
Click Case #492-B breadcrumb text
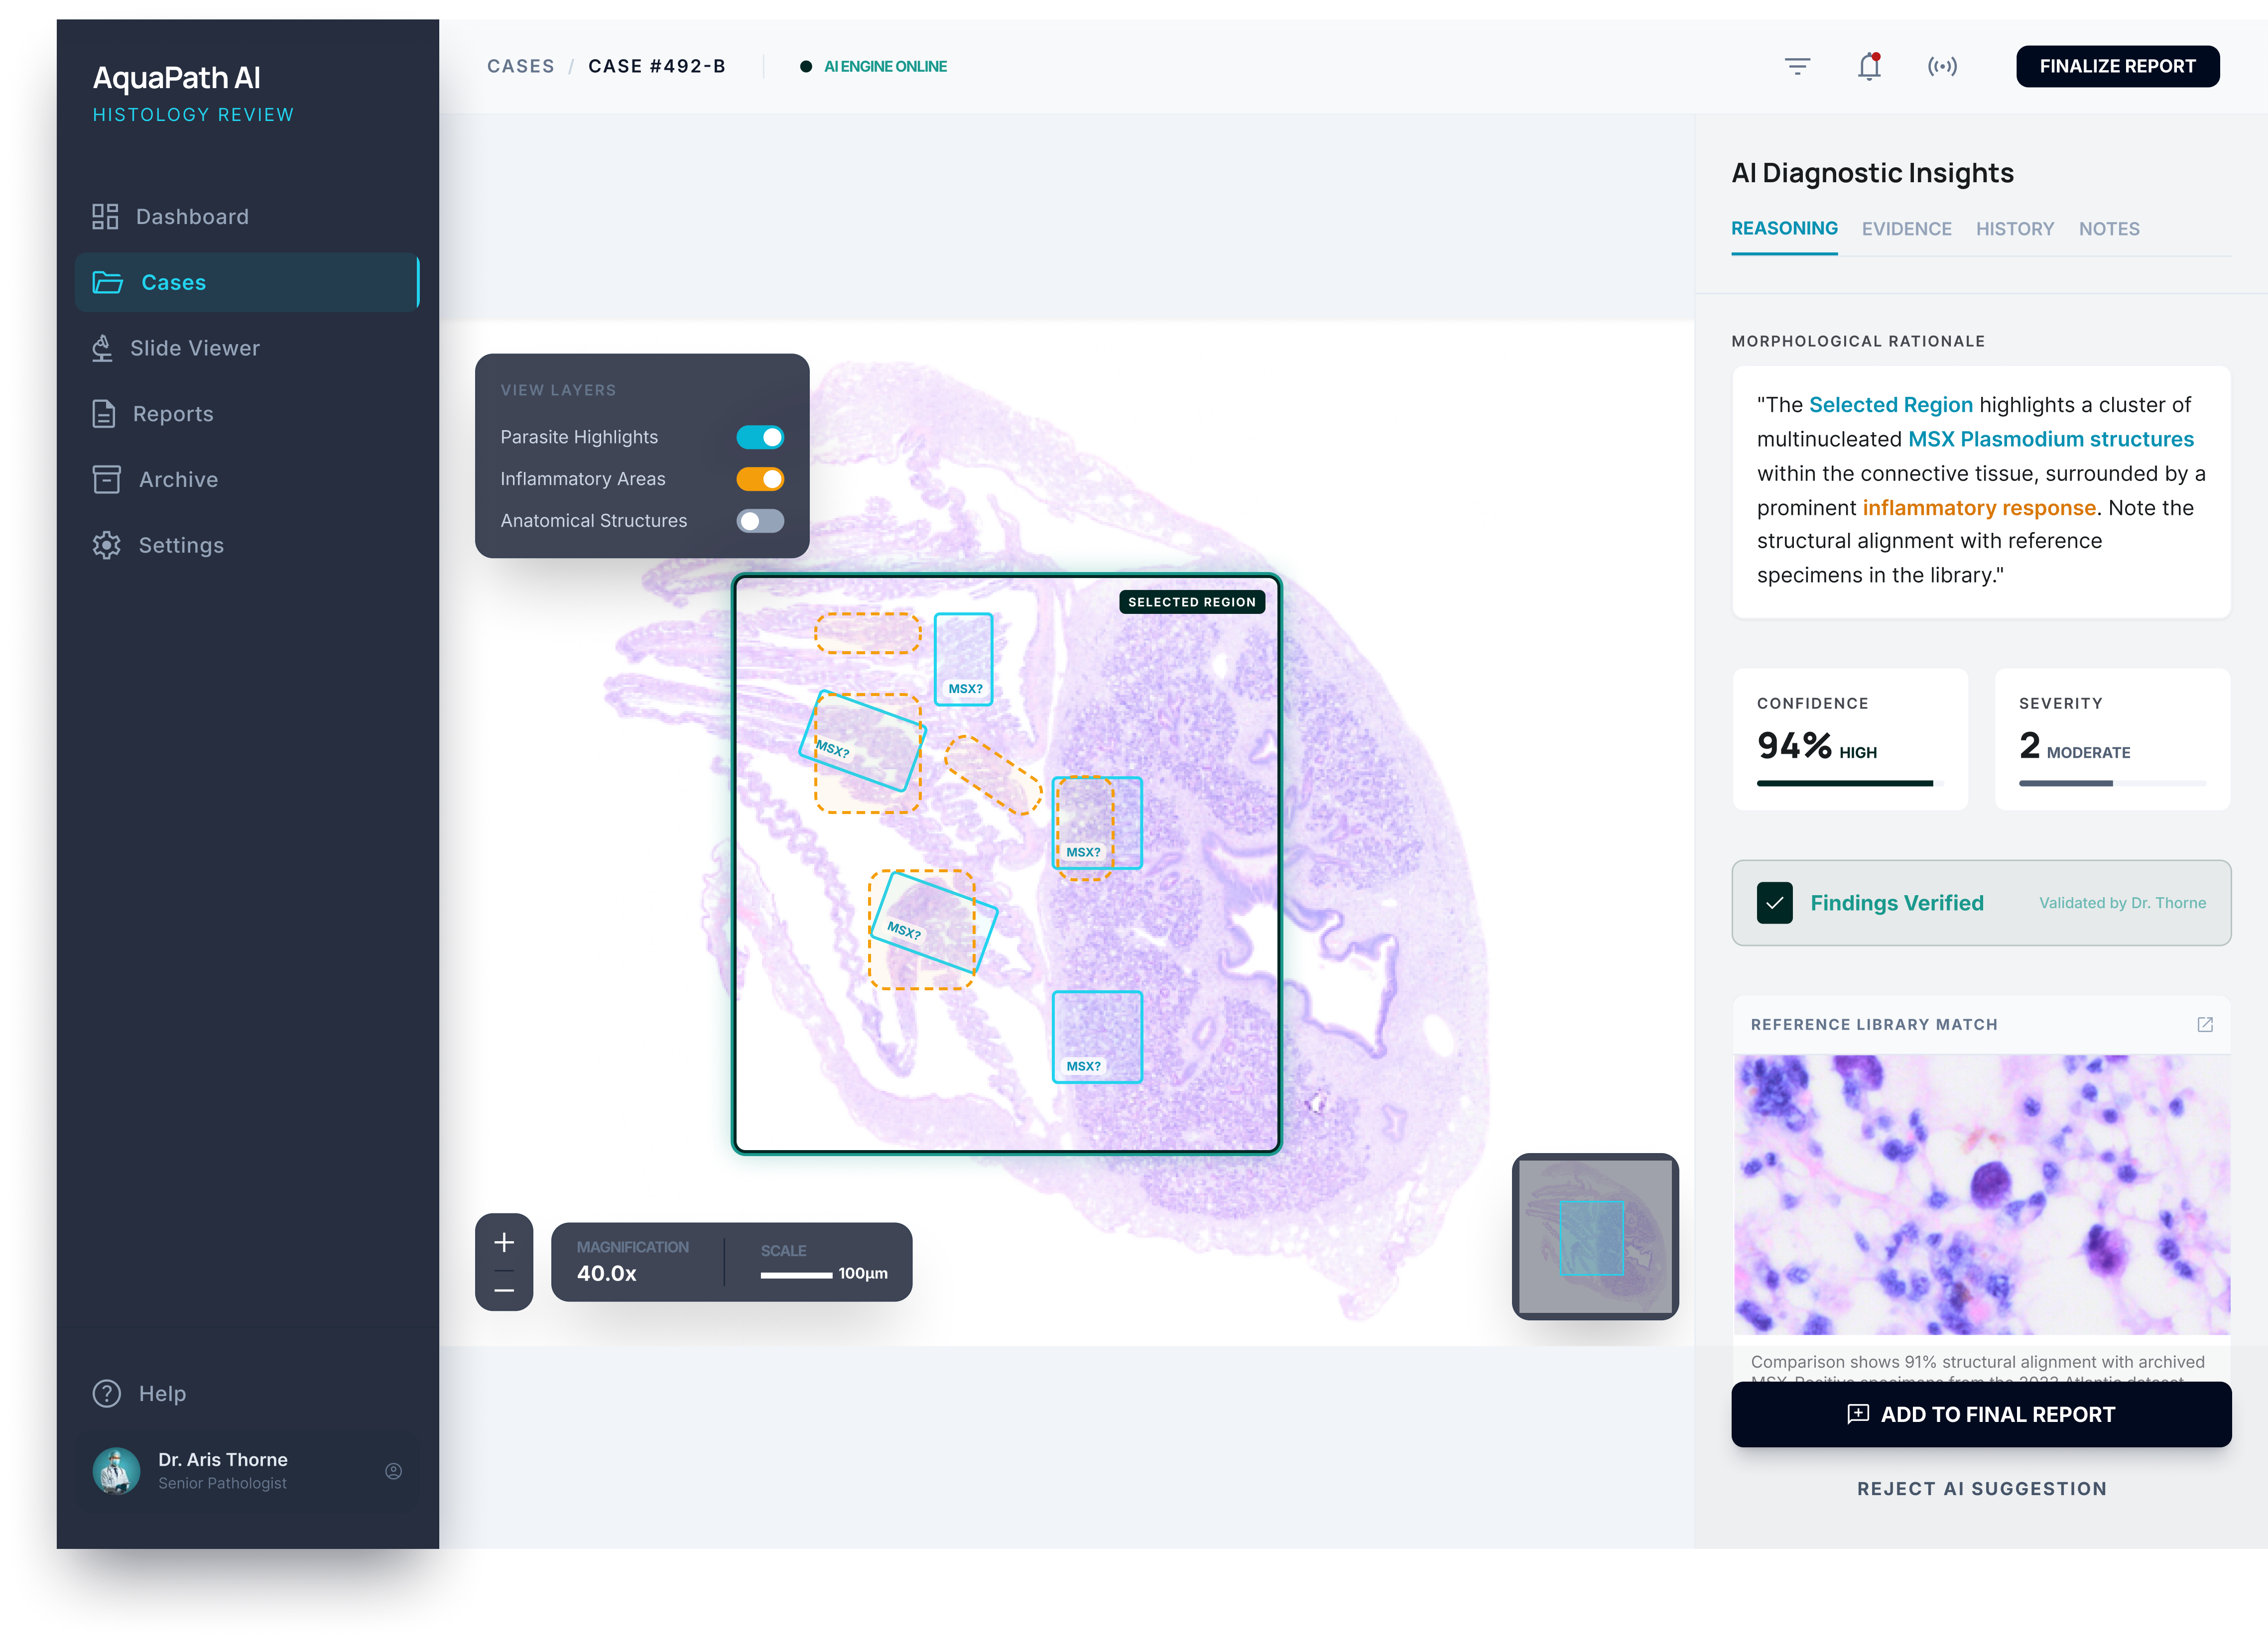pyautogui.click(x=656, y=66)
